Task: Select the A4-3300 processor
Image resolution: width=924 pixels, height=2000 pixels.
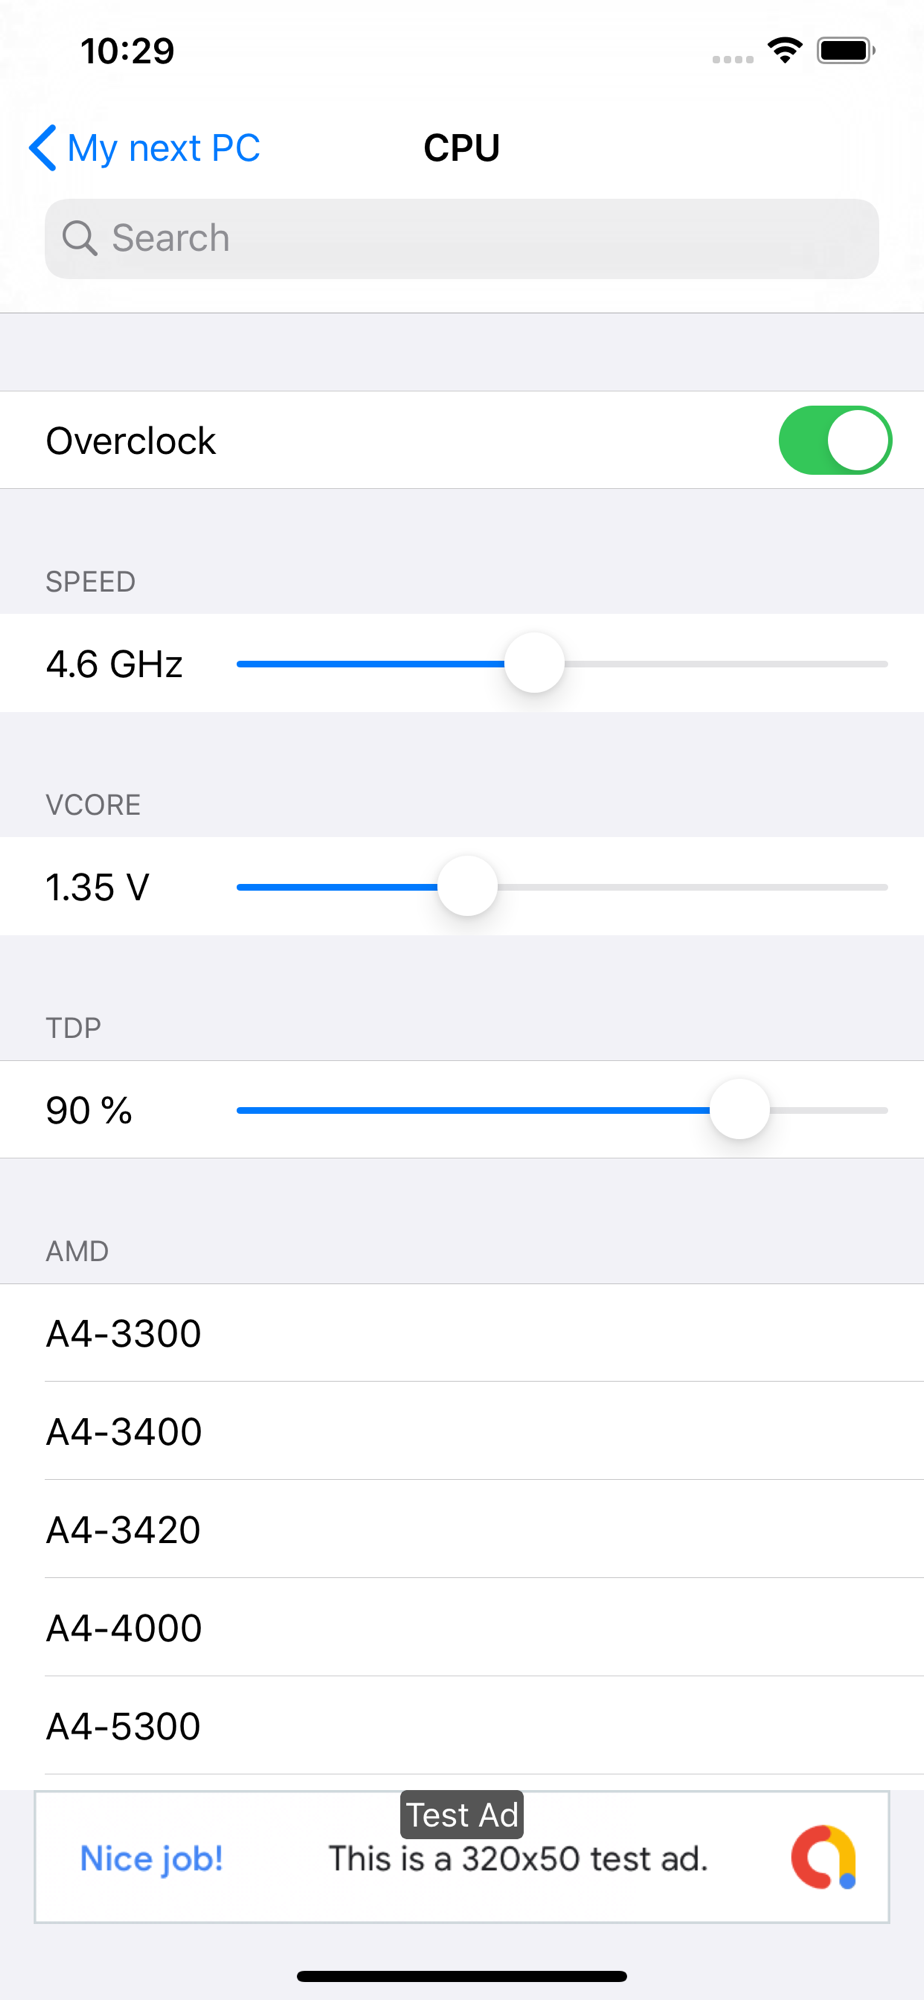Action: point(462,1333)
